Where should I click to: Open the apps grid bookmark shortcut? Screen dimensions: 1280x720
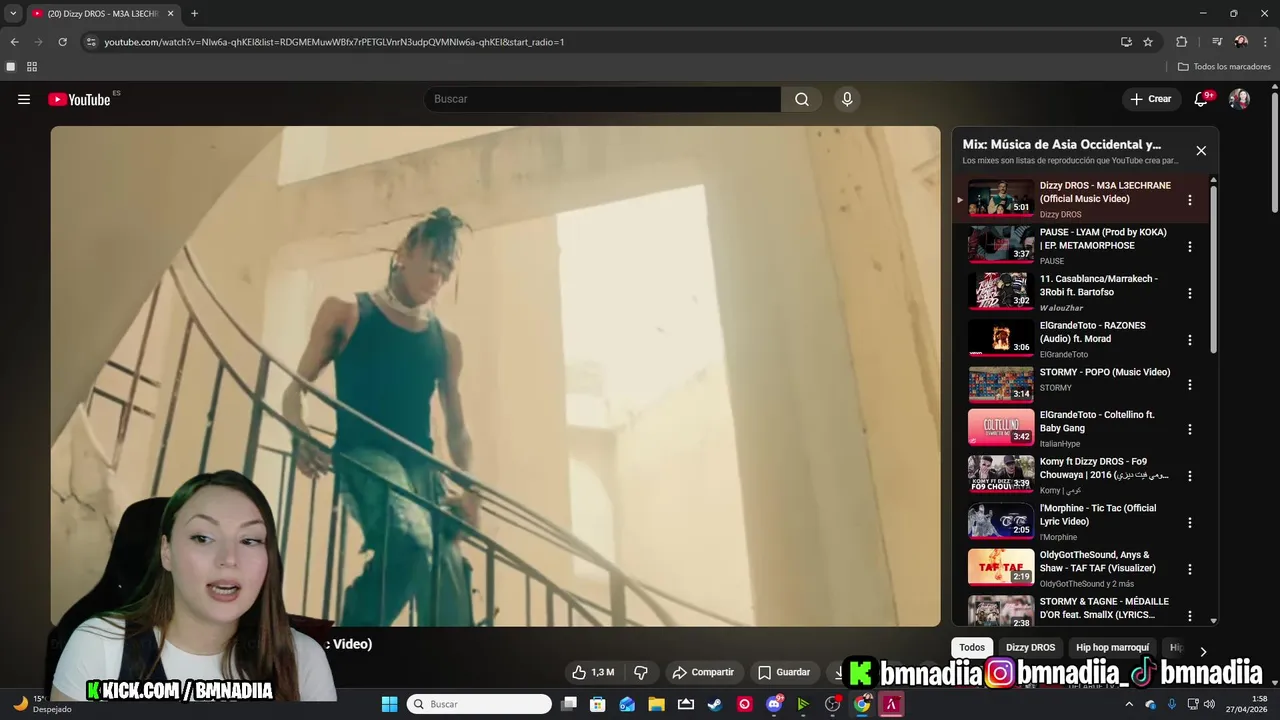pyautogui.click(x=32, y=67)
